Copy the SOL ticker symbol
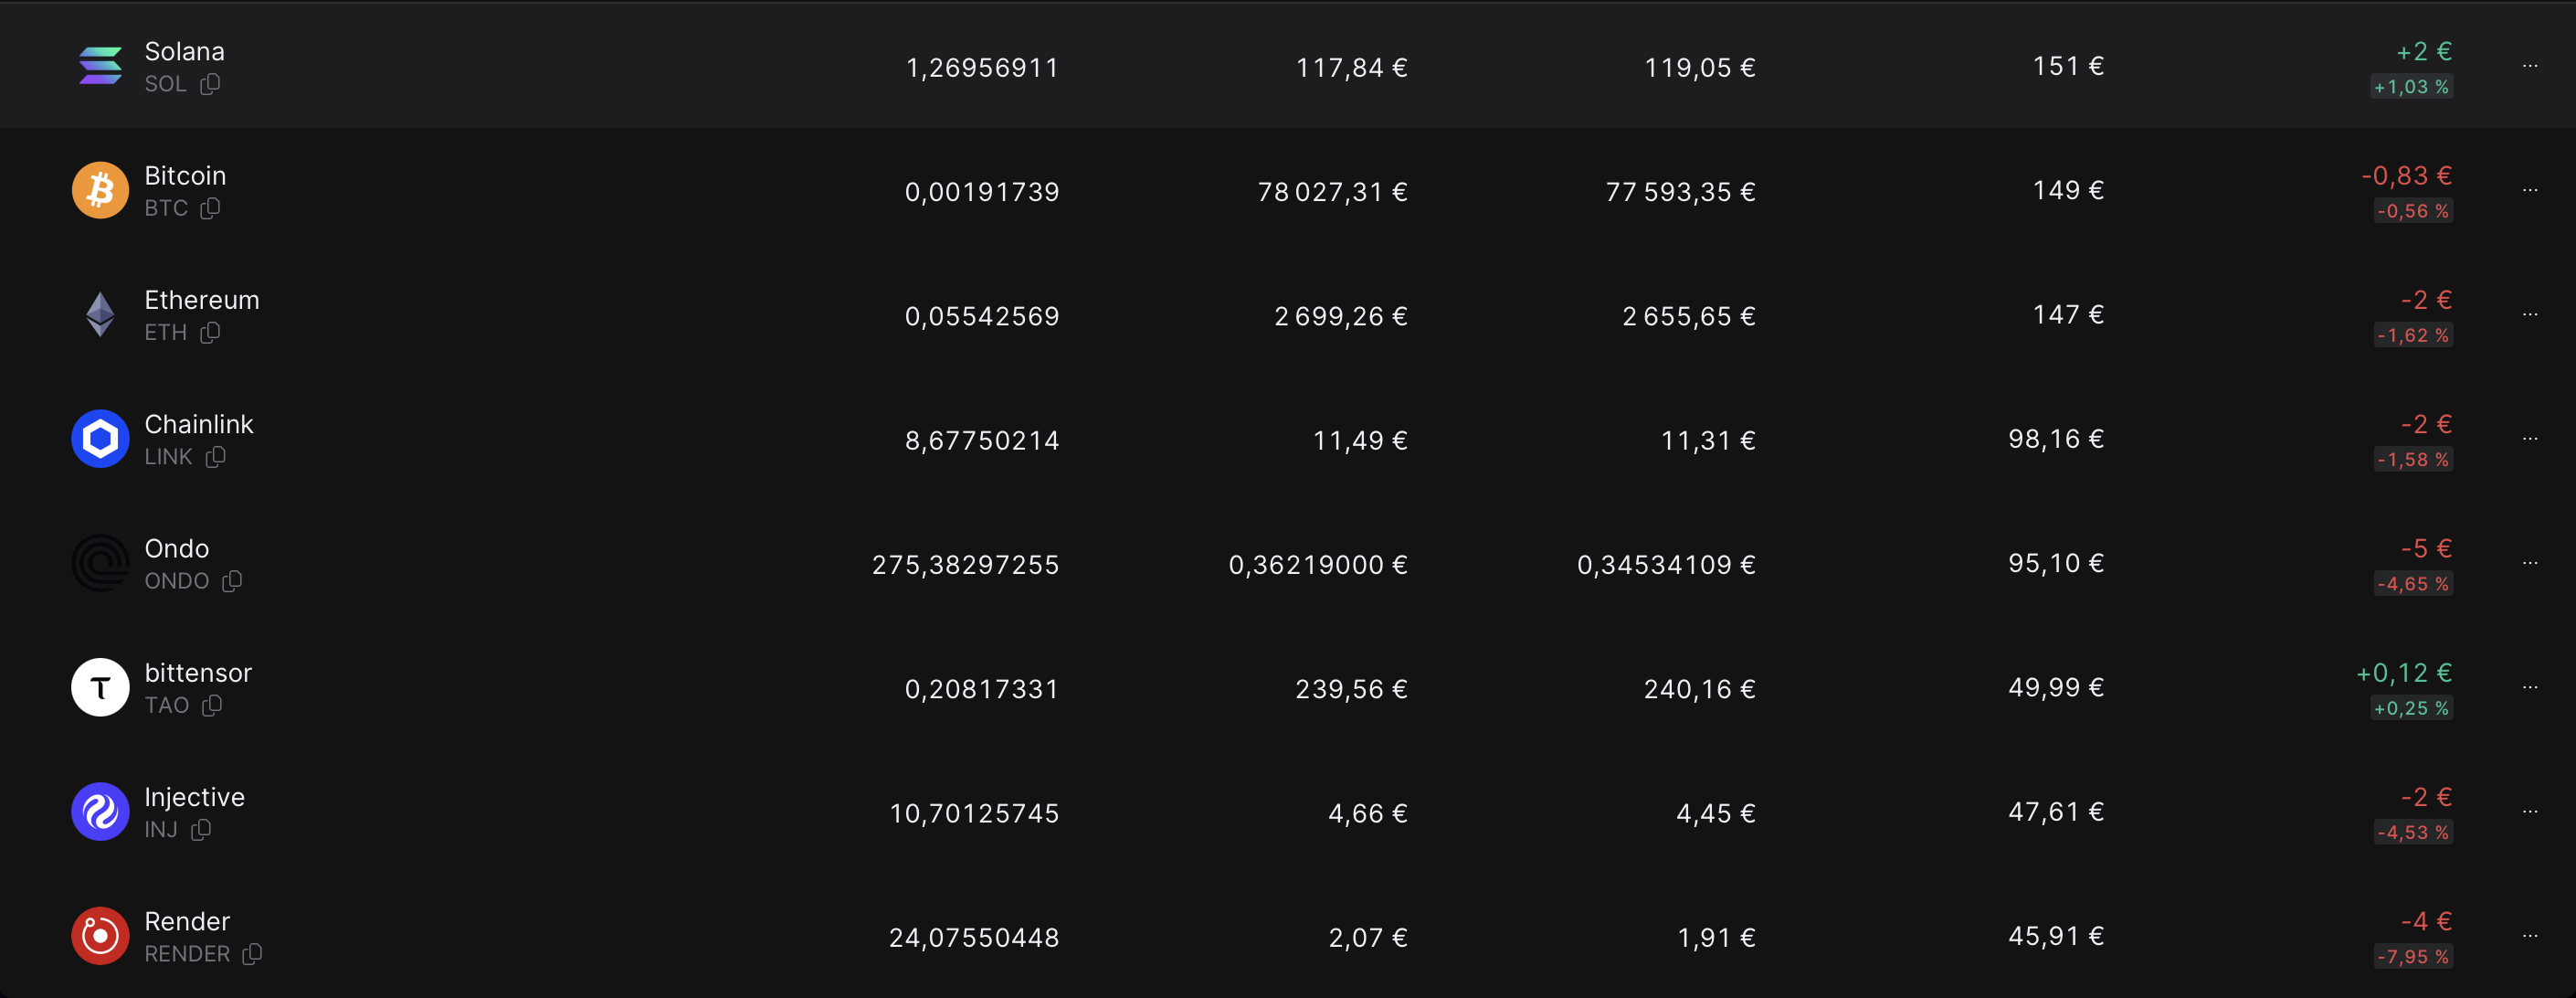Viewport: 2576px width, 998px height. click(x=210, y=84)
